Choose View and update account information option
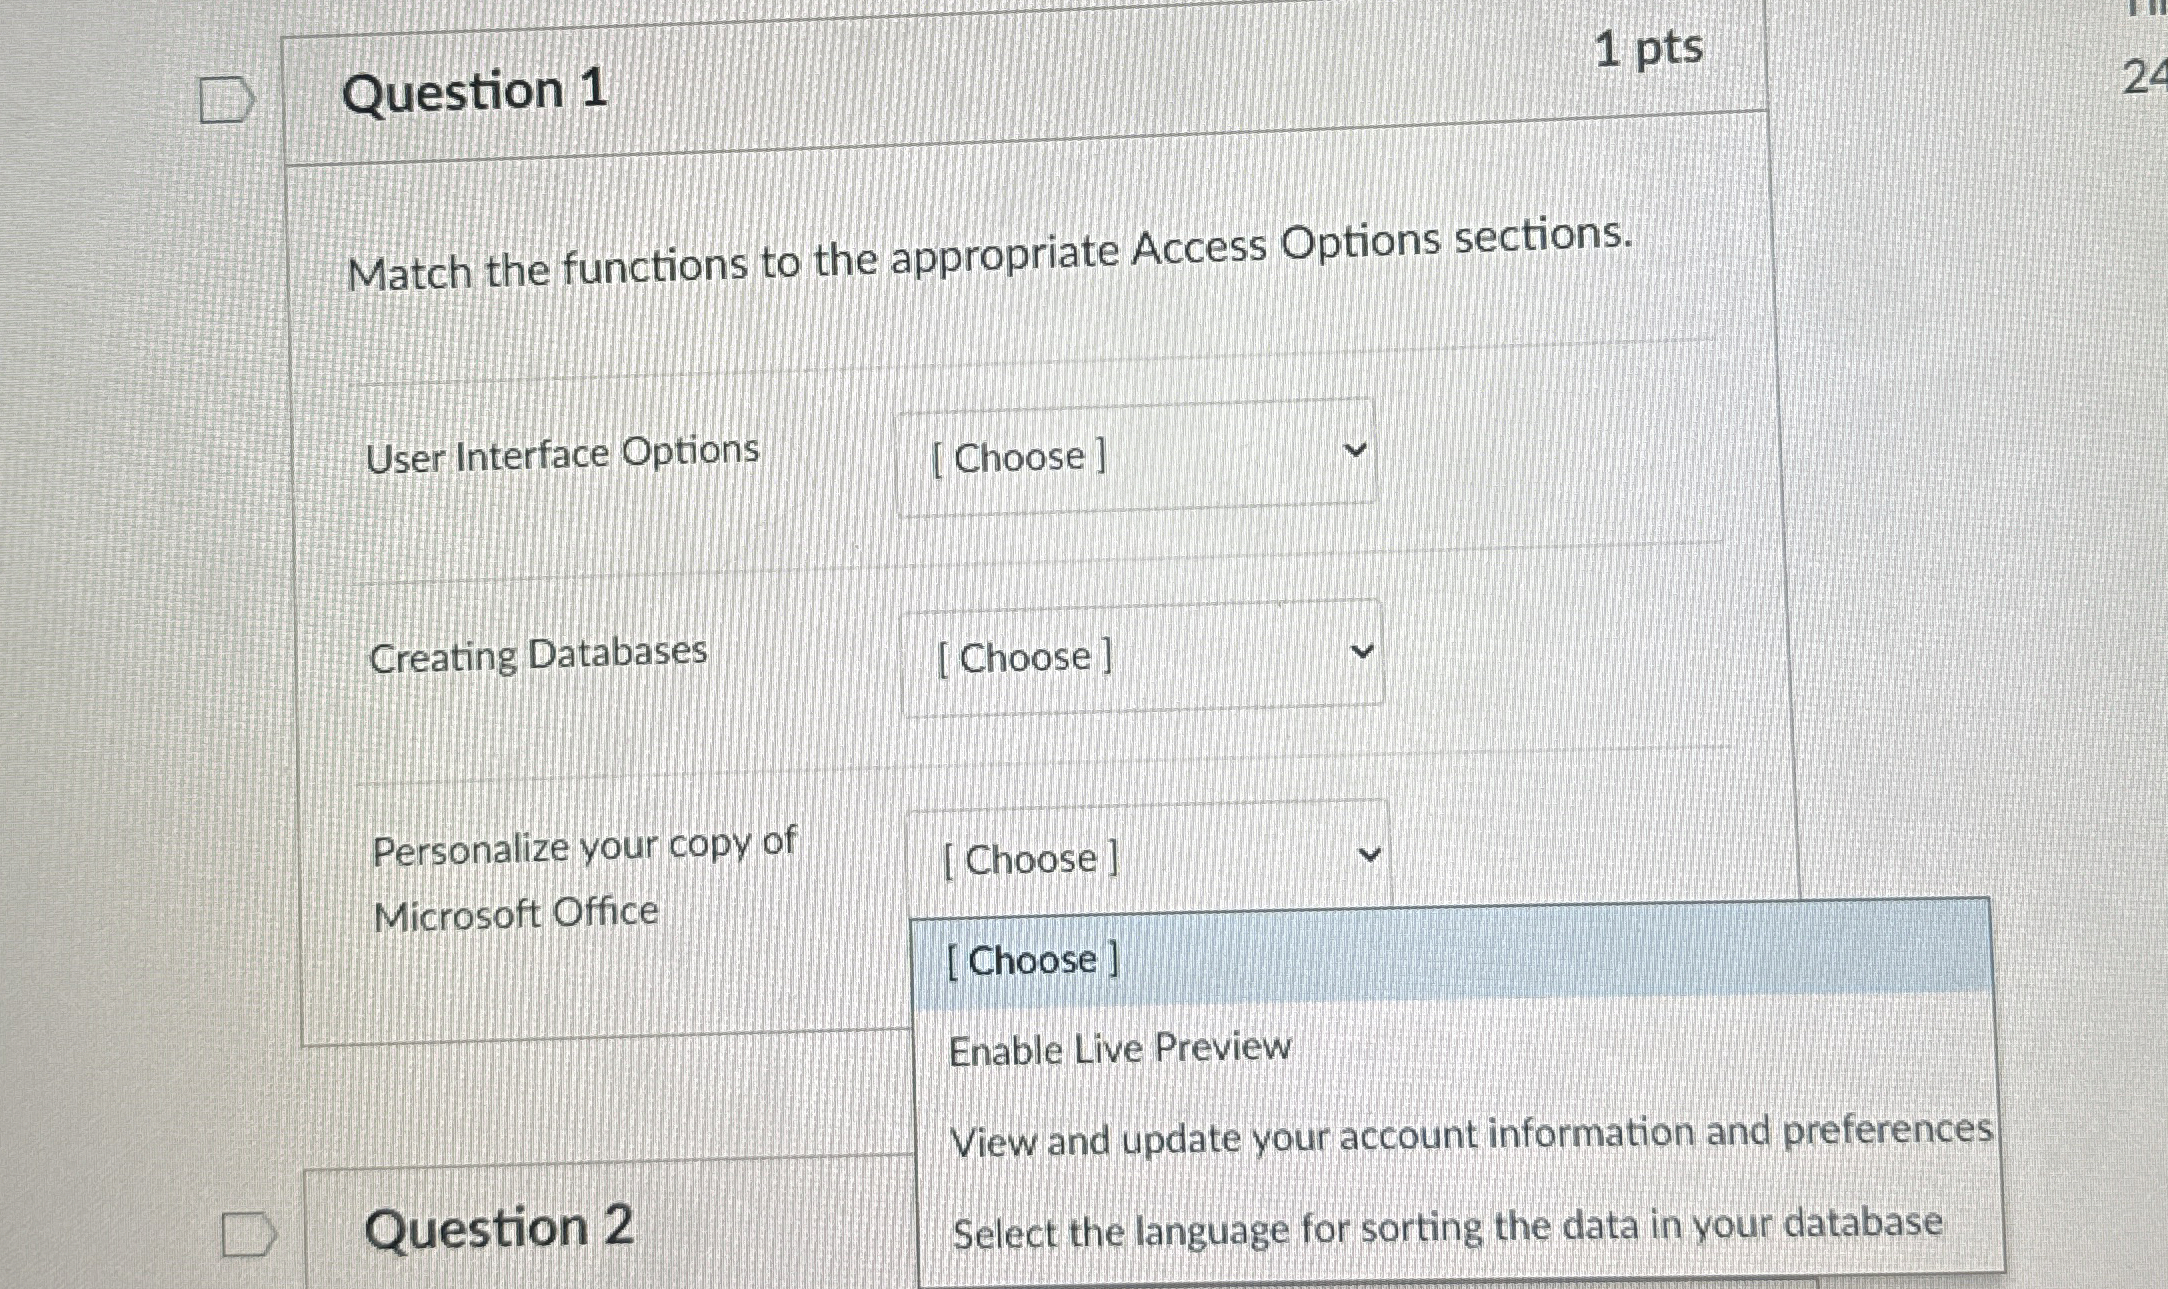This screenshot has width=2168, height=1289. click(1470, 1135)
